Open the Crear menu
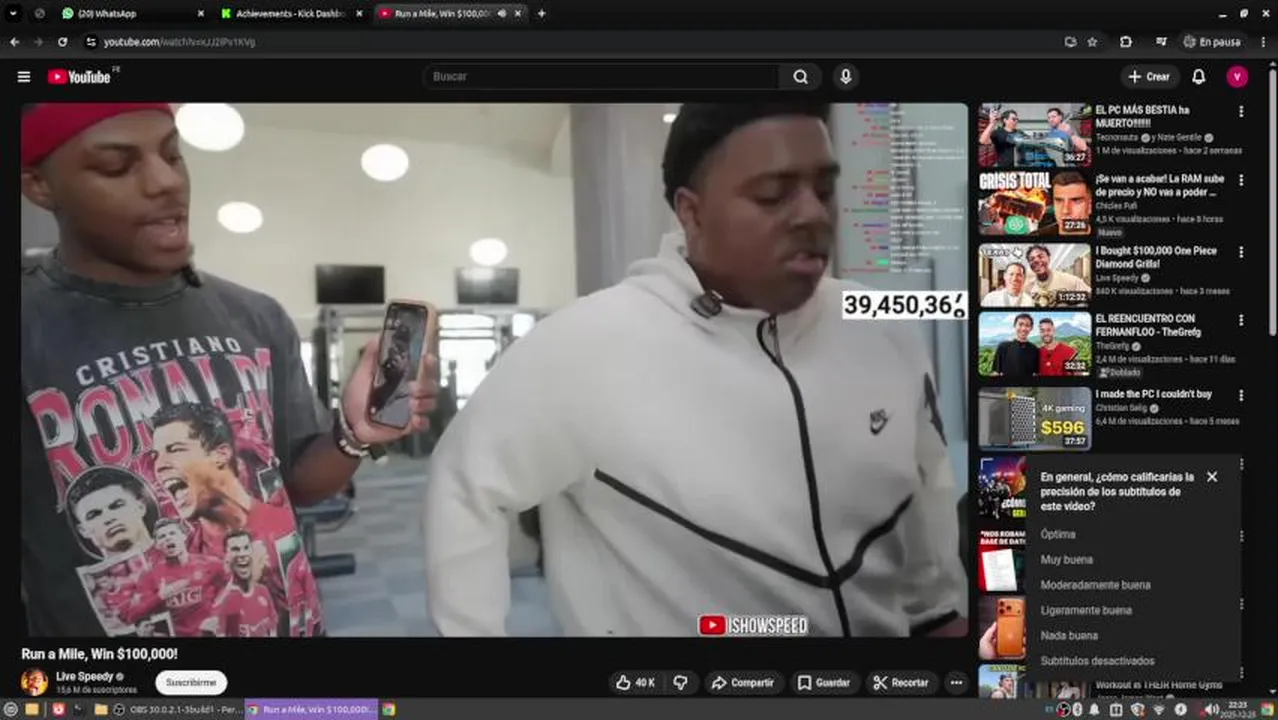Viewport: 1278px width, 720px height. click(x=1149, y=77)
